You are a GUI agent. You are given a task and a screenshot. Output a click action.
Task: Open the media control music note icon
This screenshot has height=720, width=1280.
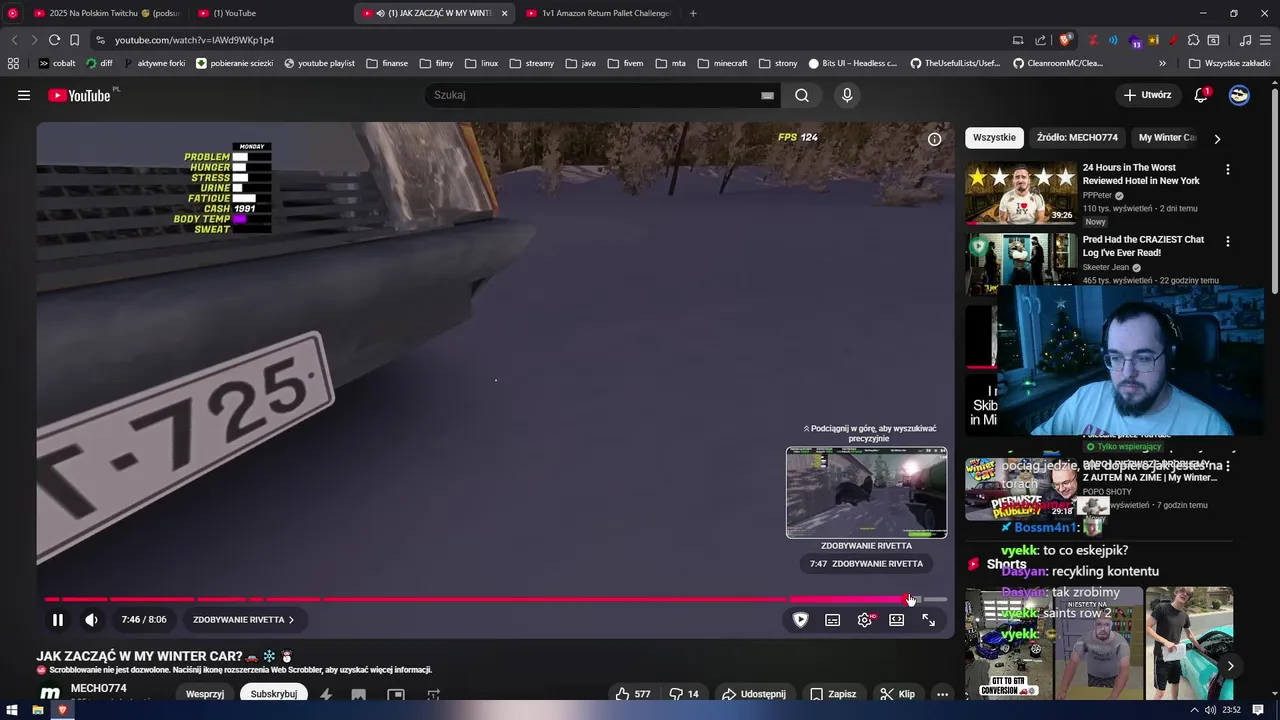1245,40
